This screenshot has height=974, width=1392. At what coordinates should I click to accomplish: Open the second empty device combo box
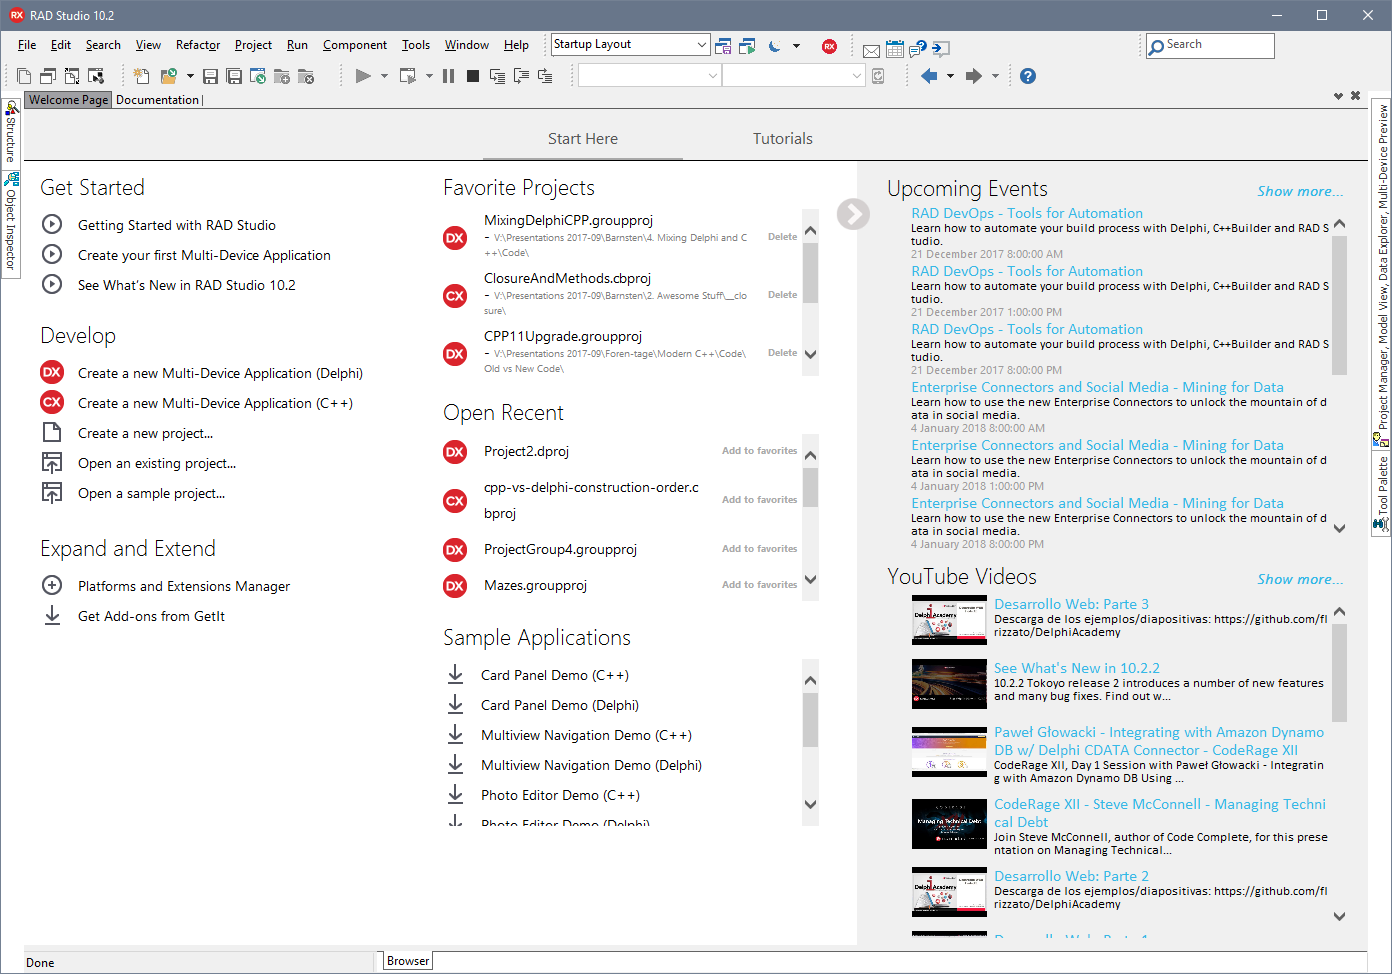794,76
